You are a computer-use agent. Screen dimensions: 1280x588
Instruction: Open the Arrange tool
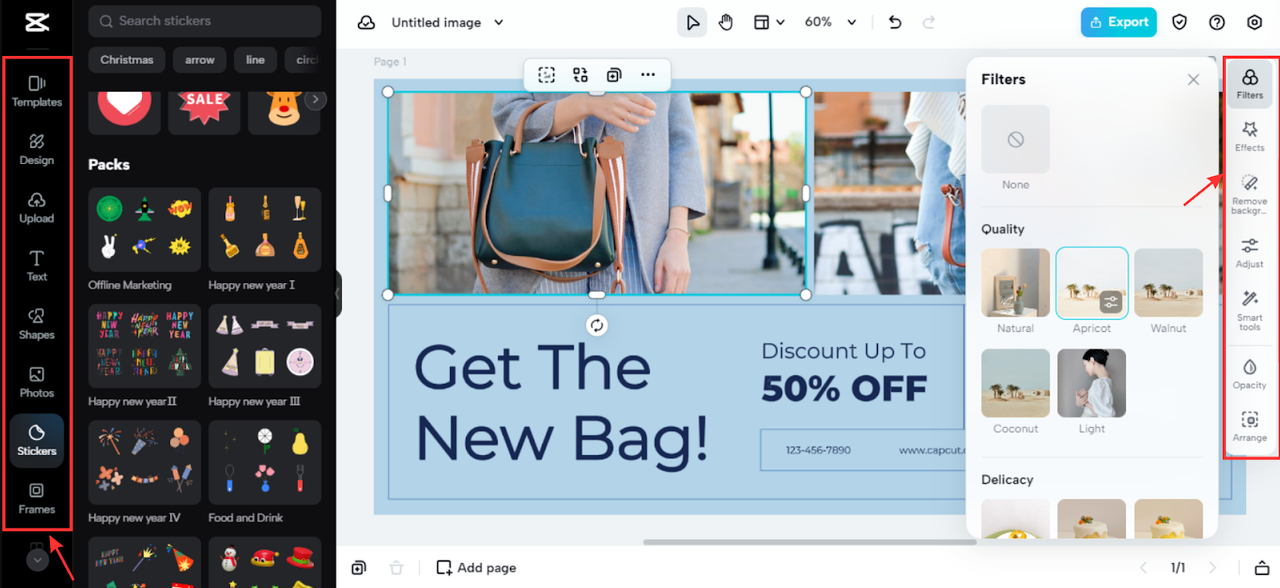click(x=1250, y=426)
